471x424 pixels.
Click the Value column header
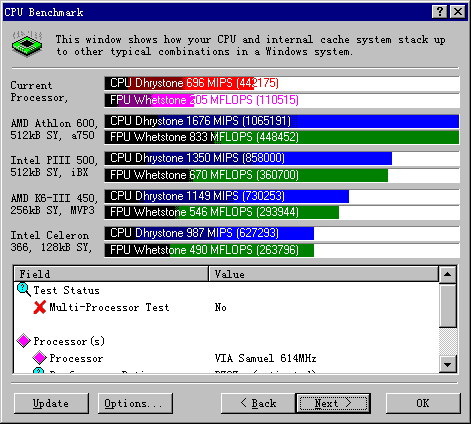pos(323,274)
